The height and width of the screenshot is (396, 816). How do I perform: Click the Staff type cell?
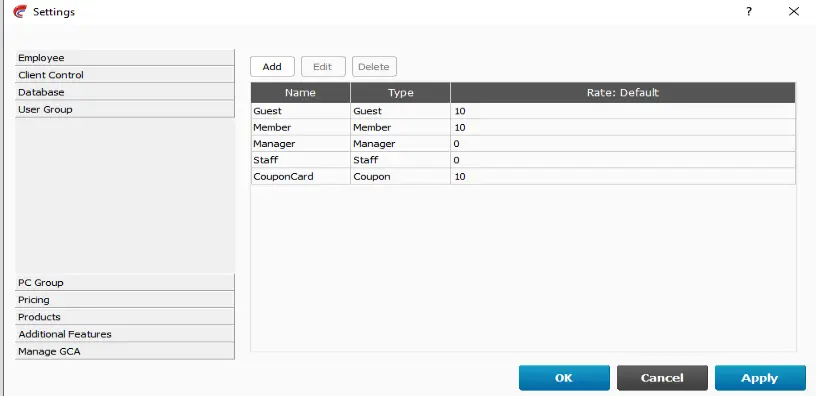[x=401, y=160]
